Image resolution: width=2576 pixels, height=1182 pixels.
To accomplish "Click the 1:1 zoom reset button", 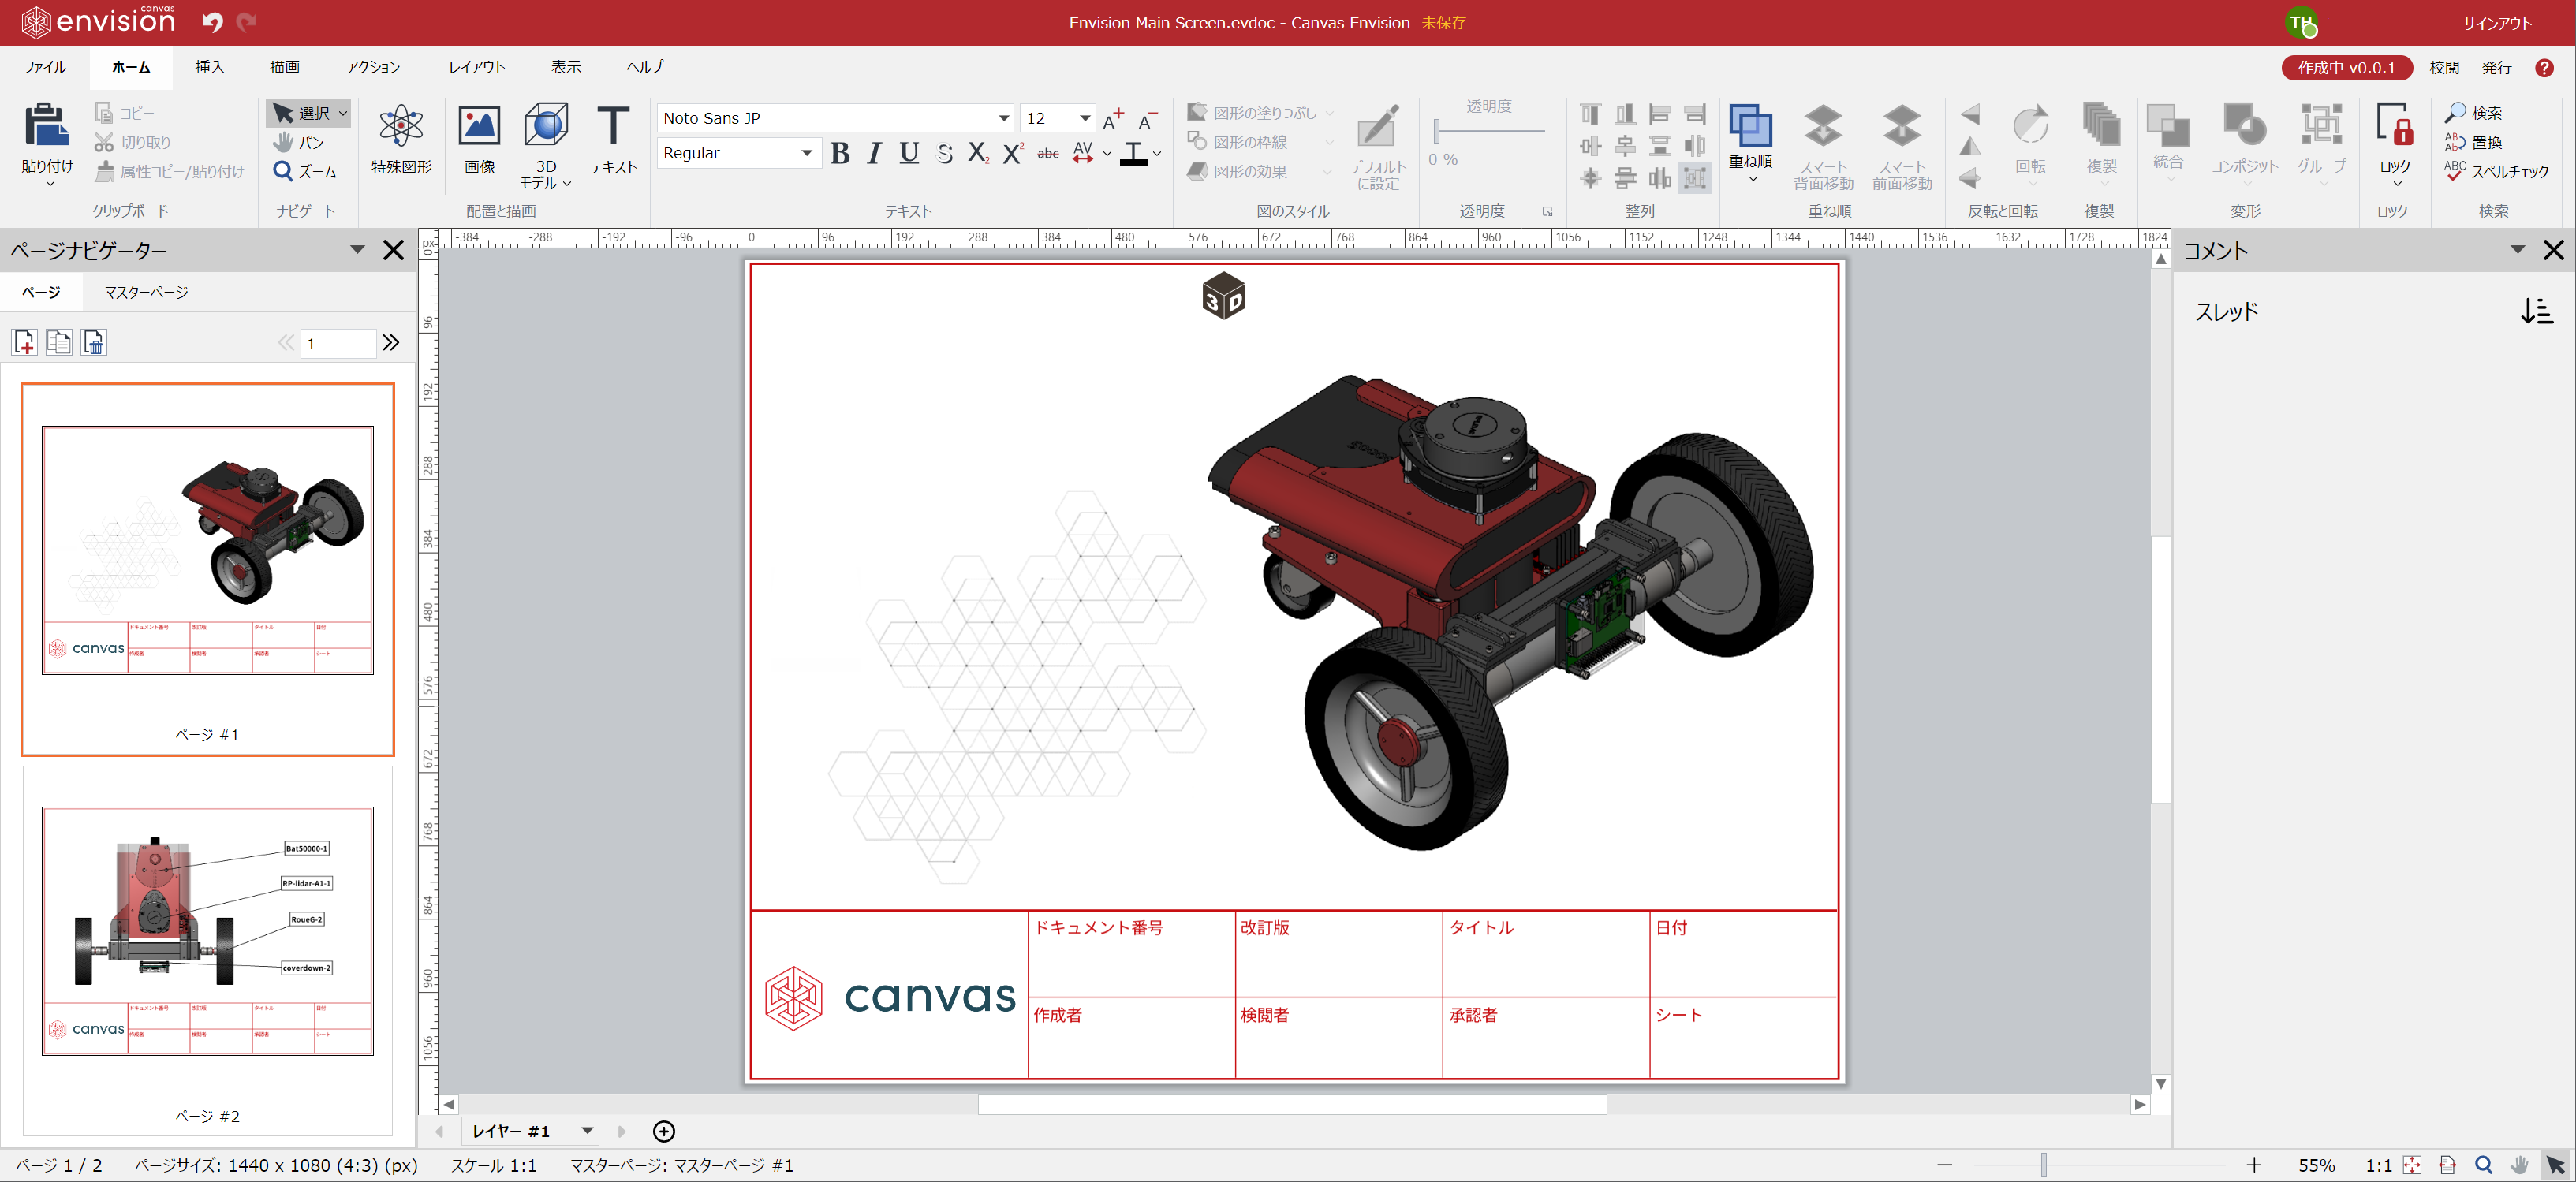I will pos(2378,1165).
